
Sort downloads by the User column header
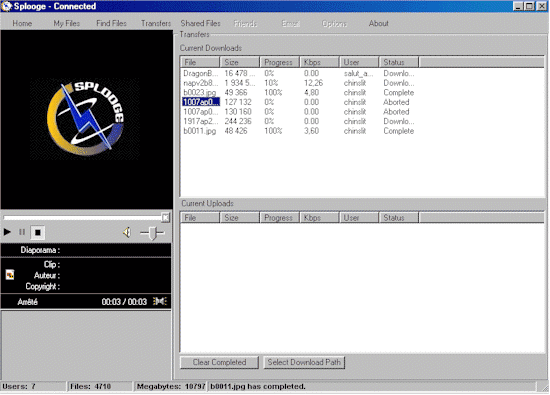(359, 62)
